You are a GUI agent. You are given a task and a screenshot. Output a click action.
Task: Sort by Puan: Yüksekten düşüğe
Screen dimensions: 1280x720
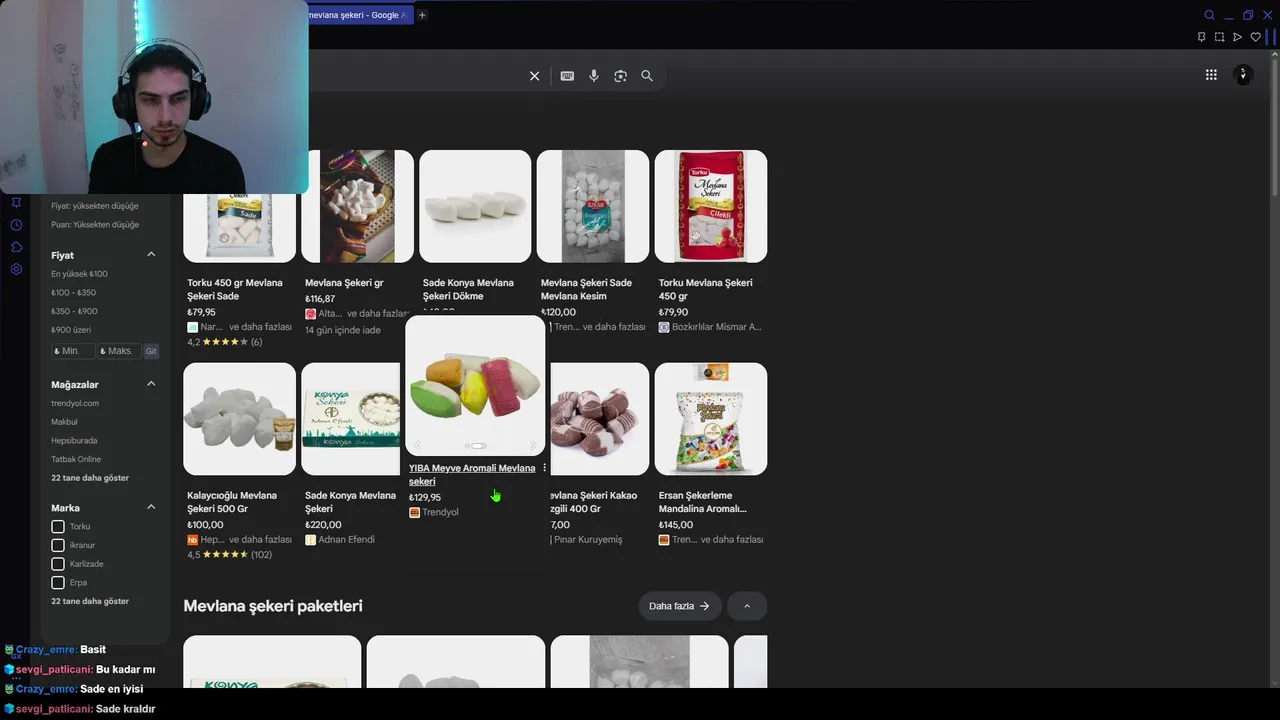tap(95, 225)
